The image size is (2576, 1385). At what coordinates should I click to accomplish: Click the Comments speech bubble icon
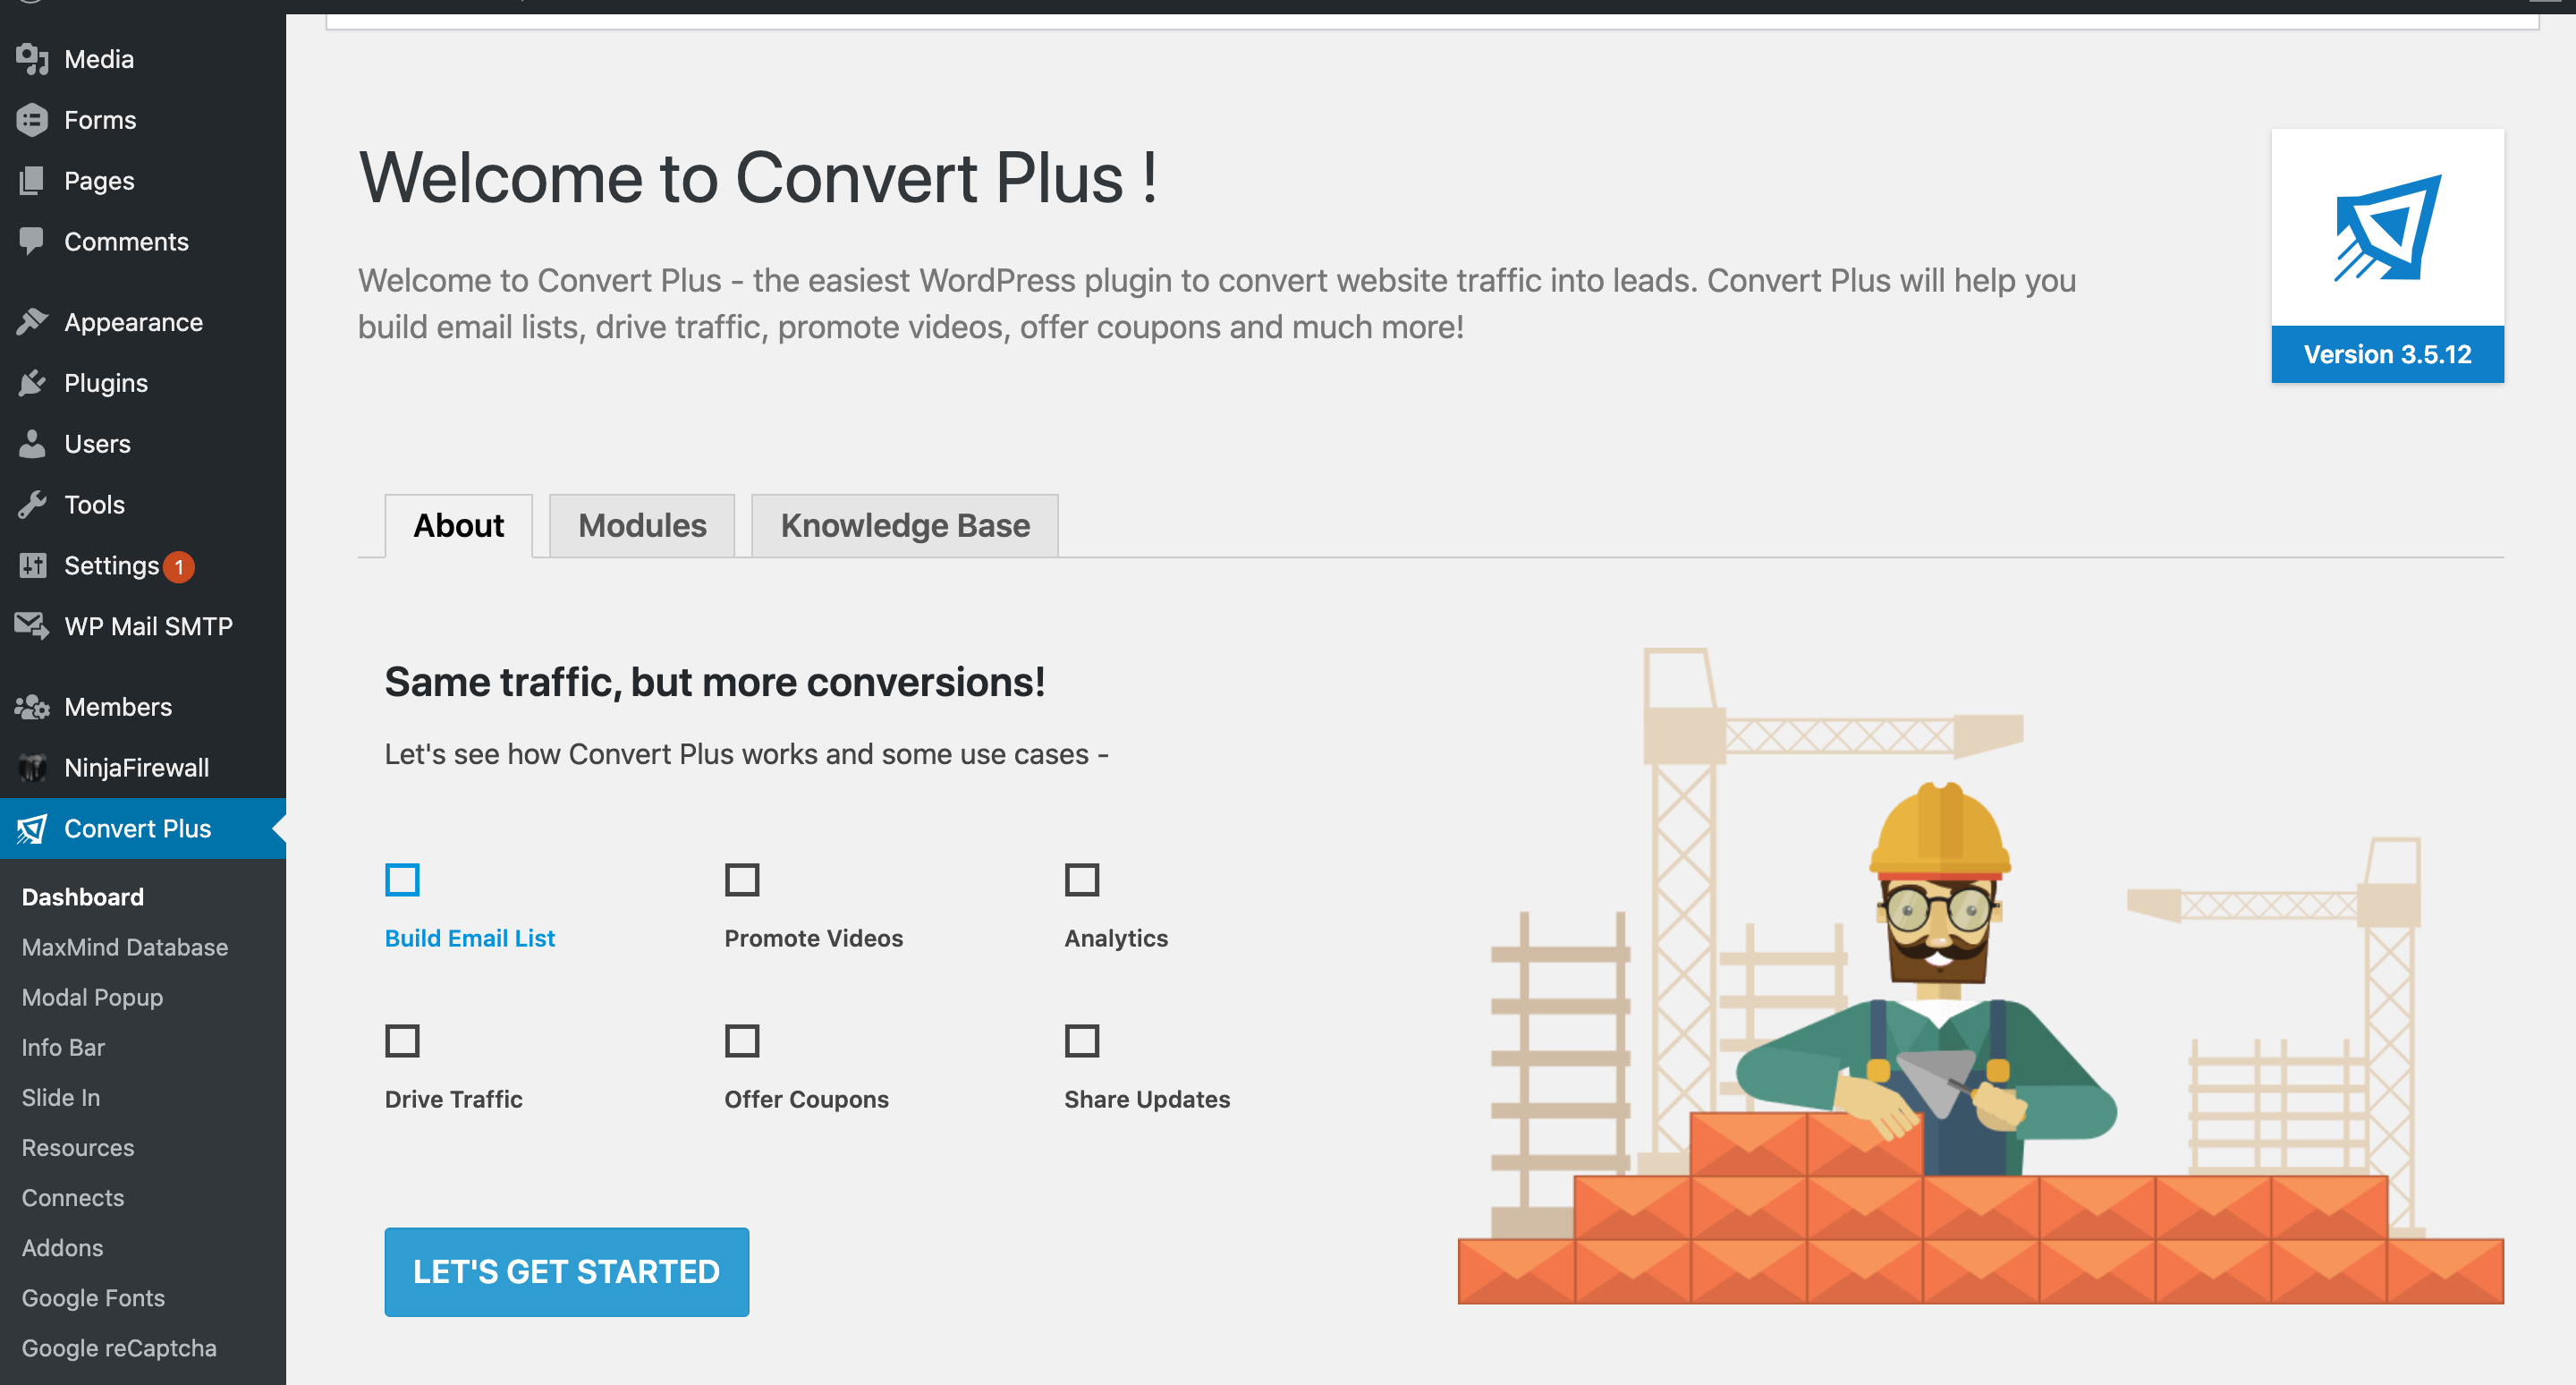[x=32, y=241]
